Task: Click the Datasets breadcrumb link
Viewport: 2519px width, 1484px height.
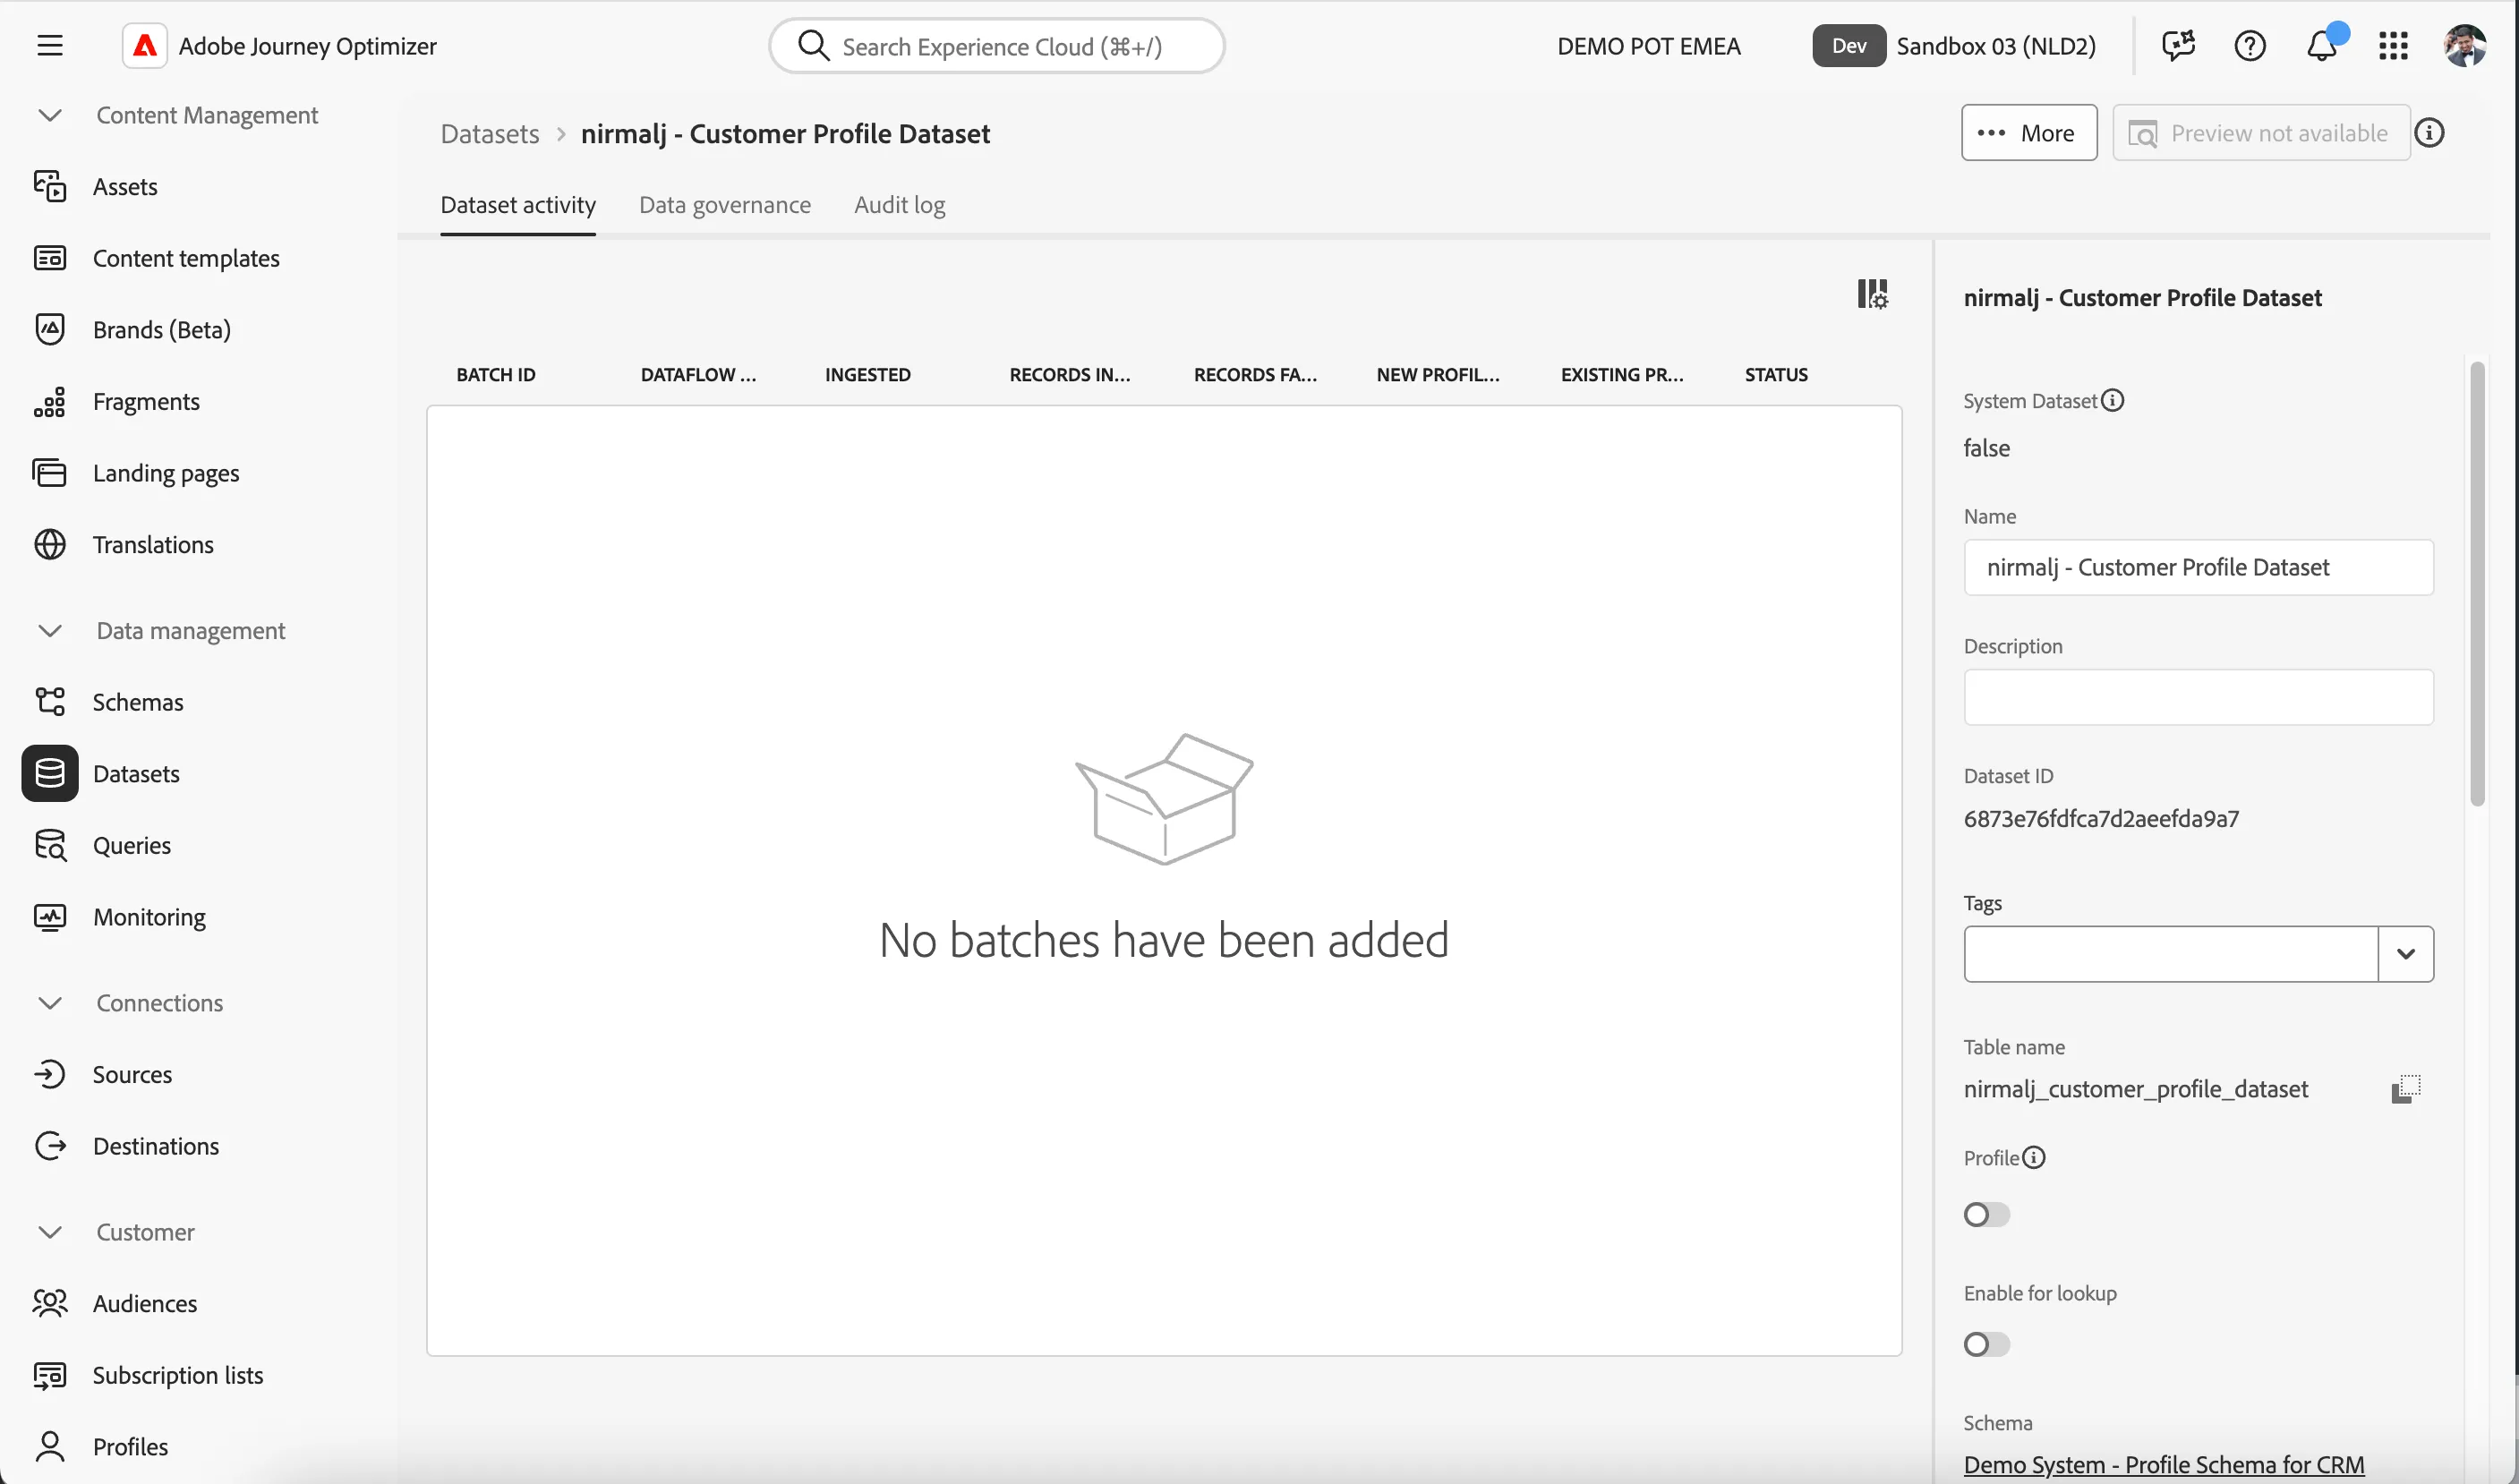Action: 490,134
